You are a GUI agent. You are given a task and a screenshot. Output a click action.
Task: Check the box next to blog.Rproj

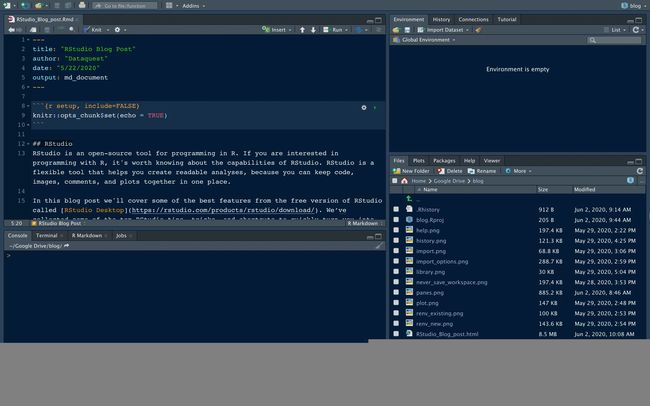pyautogui.click(x=396, y=220)
